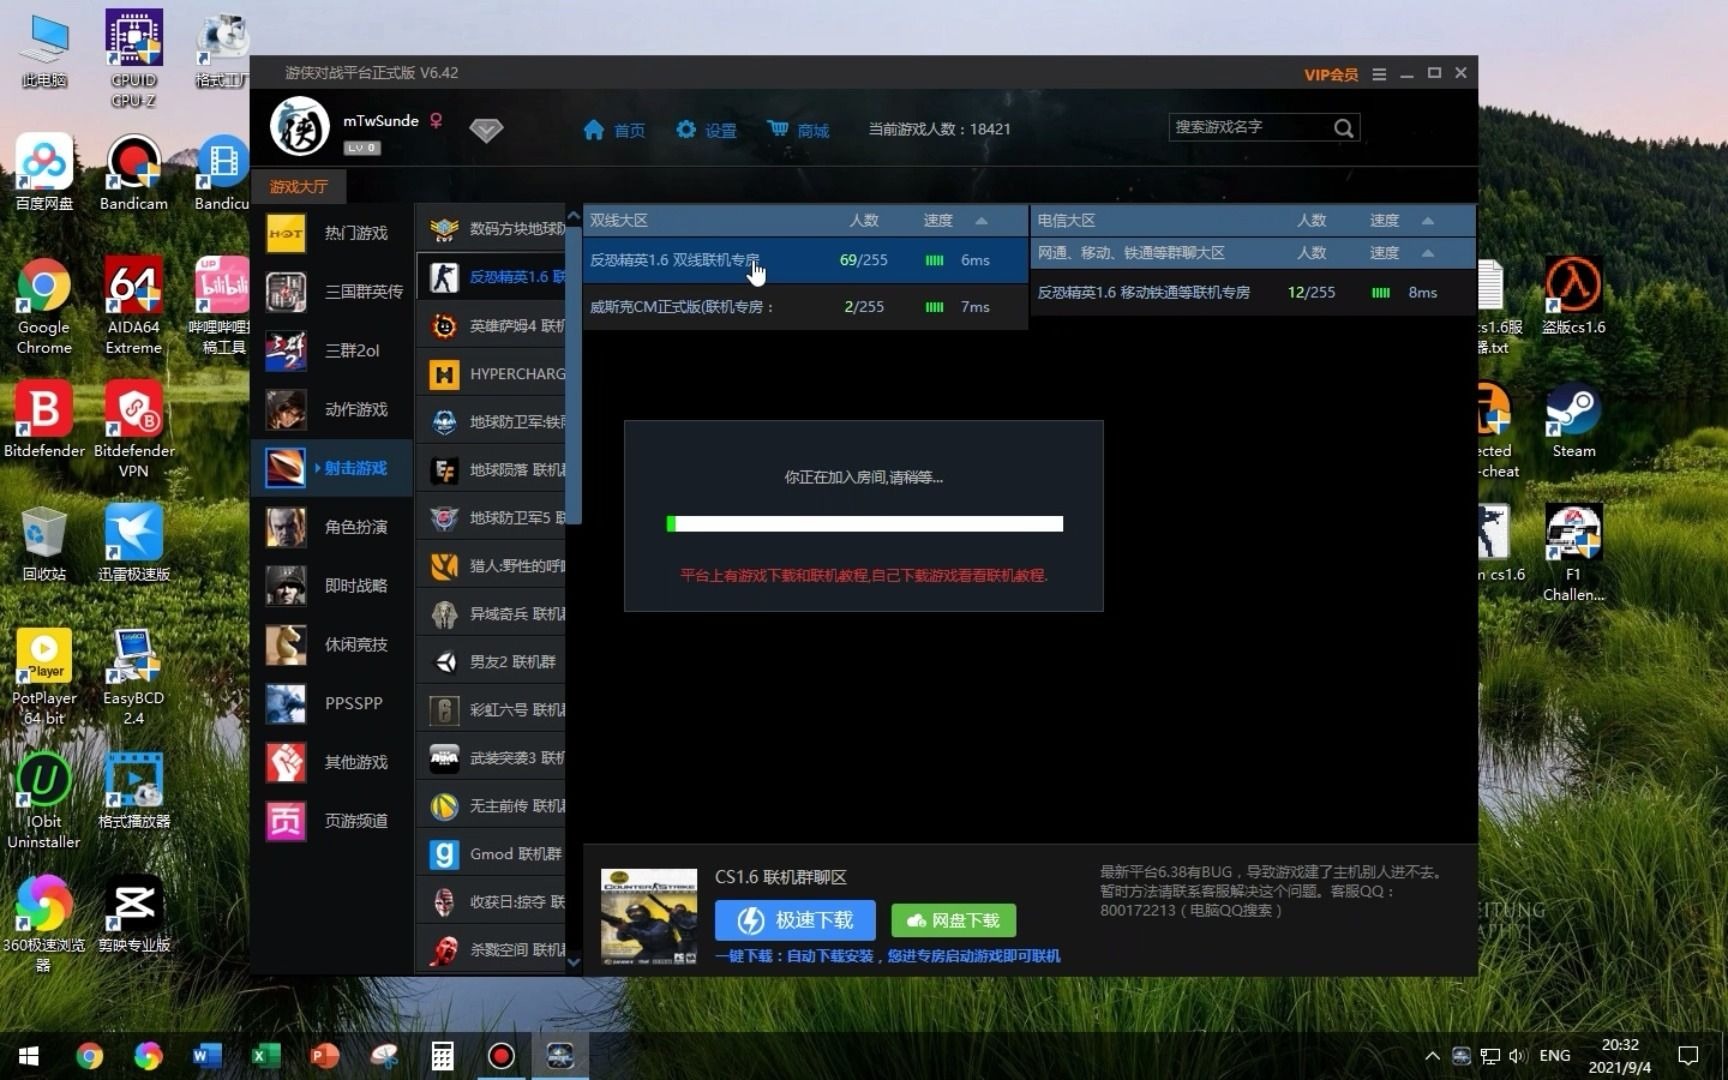The image size is (1728, 1080).
Task: Click 一键下载 instruction link
Action: (887, 956)
